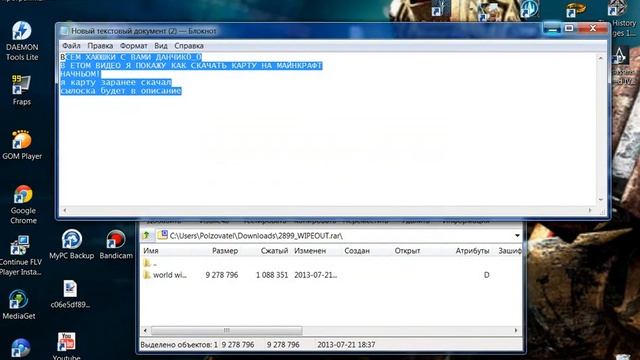
Task: Launch Google Chrome desktop shortcut
Action: (23, 204)
